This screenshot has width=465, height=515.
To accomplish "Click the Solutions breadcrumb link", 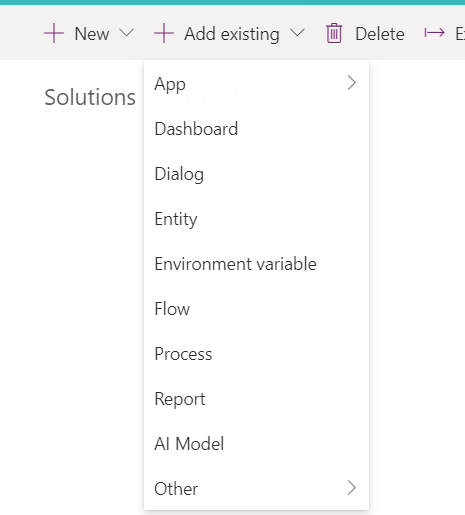I will point(90,97).
